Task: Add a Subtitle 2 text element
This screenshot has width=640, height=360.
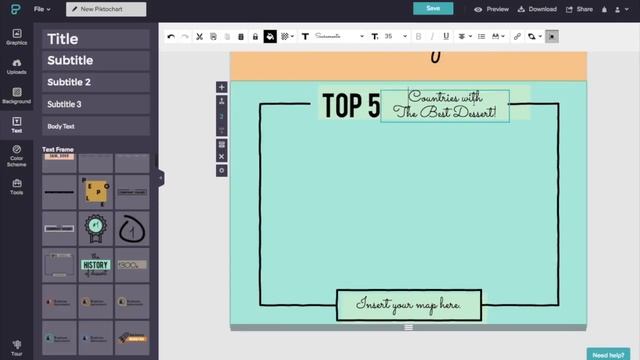Action: (96, 82)
